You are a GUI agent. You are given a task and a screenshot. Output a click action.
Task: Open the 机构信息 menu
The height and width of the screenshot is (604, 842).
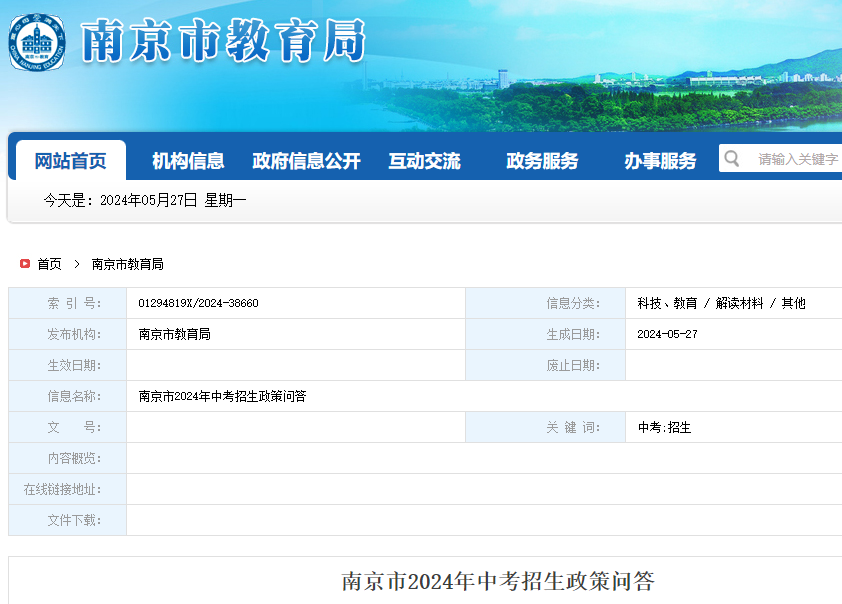tap(188, 161)
